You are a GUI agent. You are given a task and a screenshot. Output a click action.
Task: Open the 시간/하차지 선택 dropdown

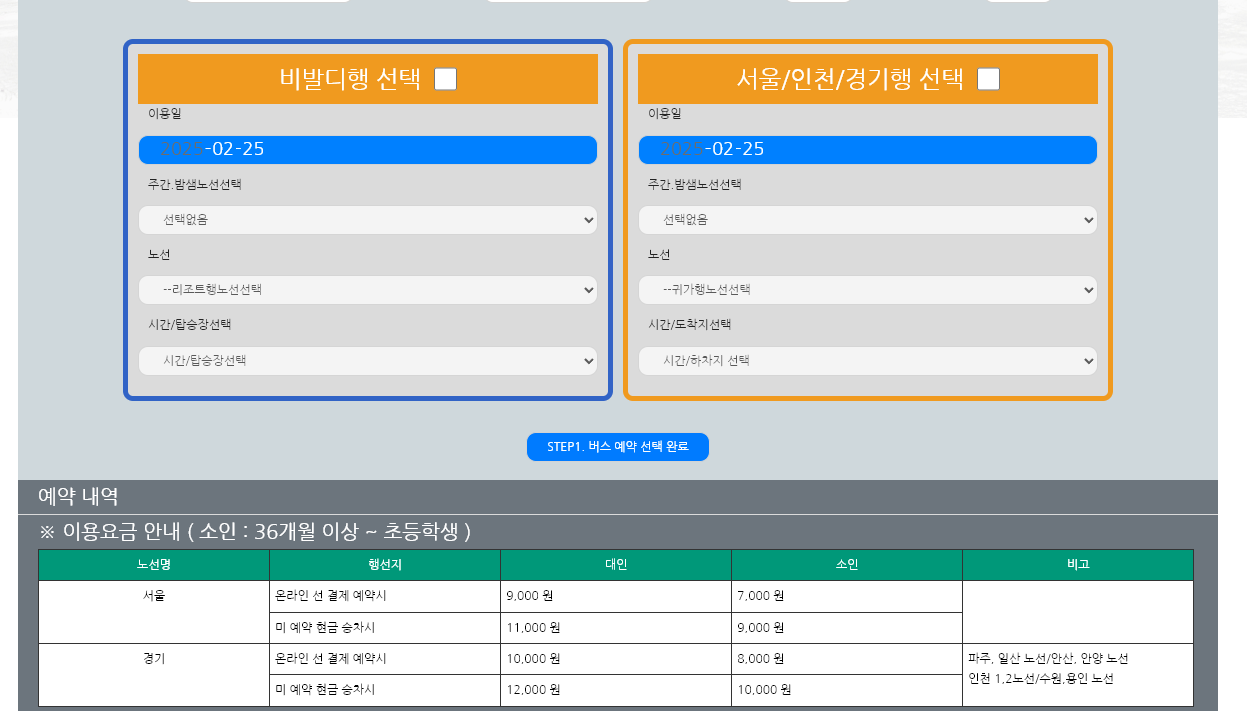866,360
